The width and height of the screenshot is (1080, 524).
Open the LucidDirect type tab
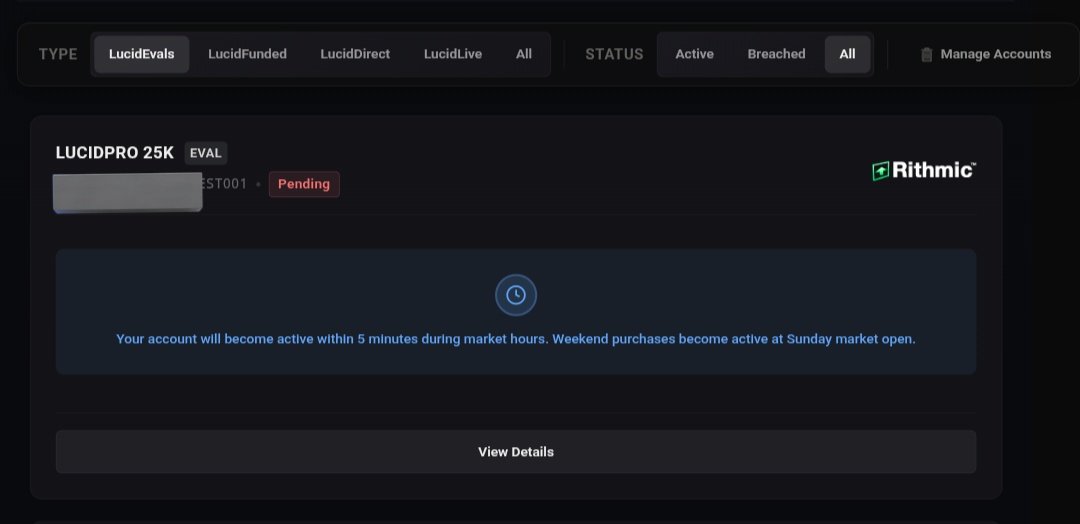pyautogui.click(x=355, y=54)
